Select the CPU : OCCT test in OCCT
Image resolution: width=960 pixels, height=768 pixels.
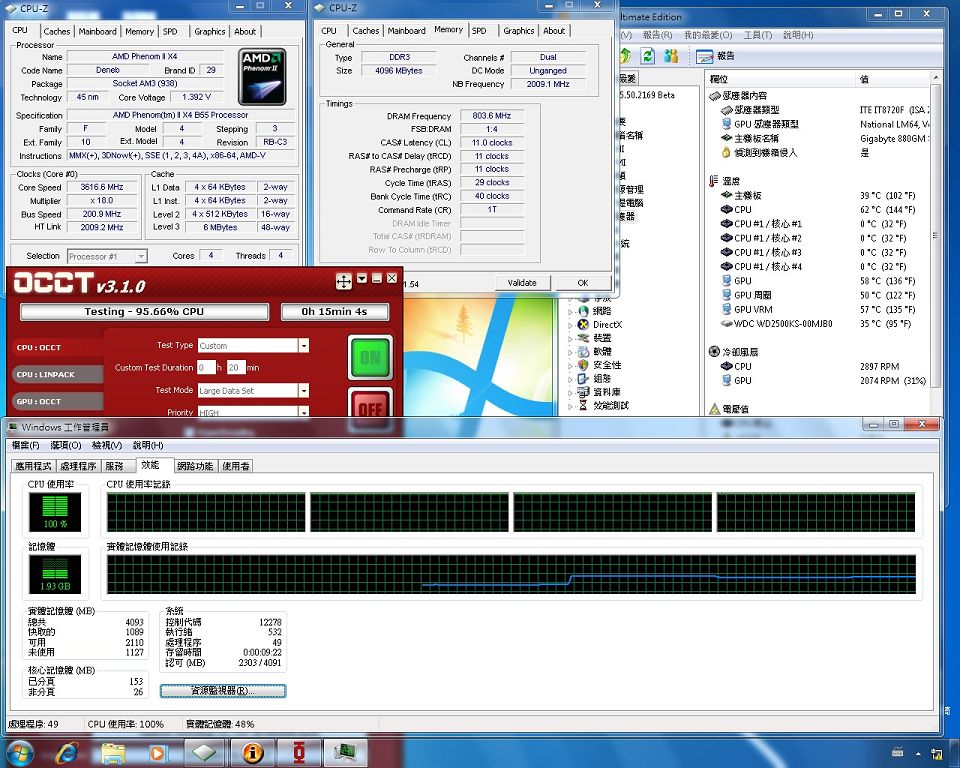coord(57,347)
